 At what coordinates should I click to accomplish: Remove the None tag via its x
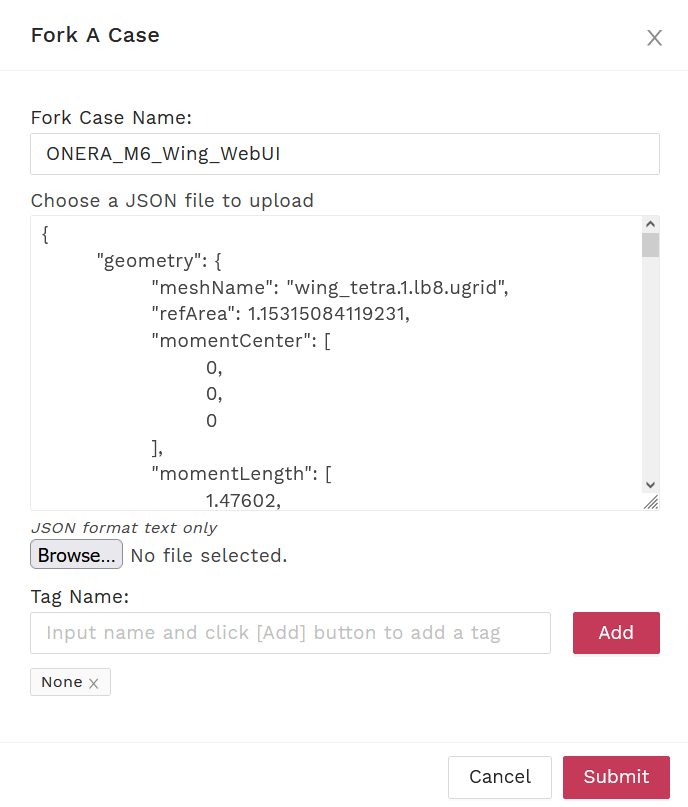coord(94,683)
